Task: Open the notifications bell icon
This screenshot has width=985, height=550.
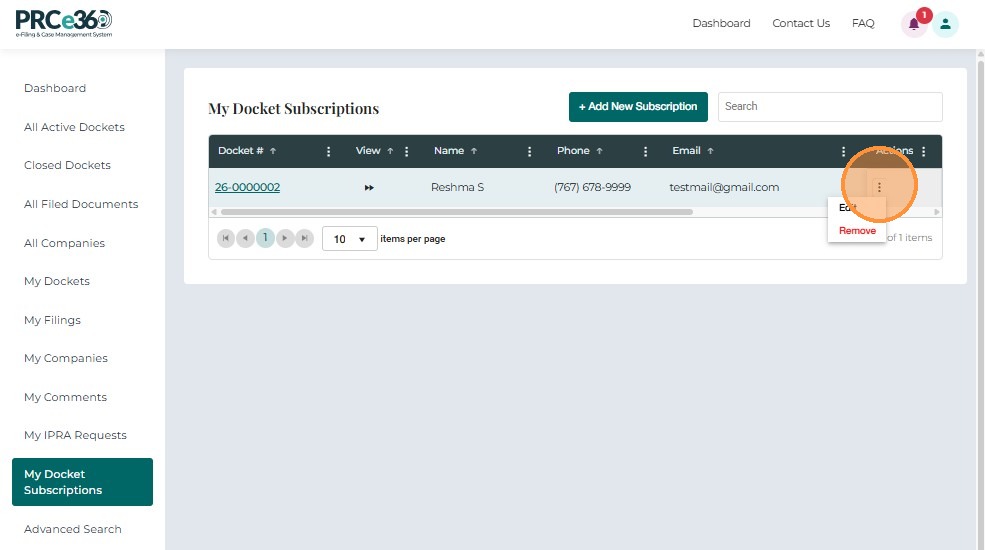Action: coord(914,24)
